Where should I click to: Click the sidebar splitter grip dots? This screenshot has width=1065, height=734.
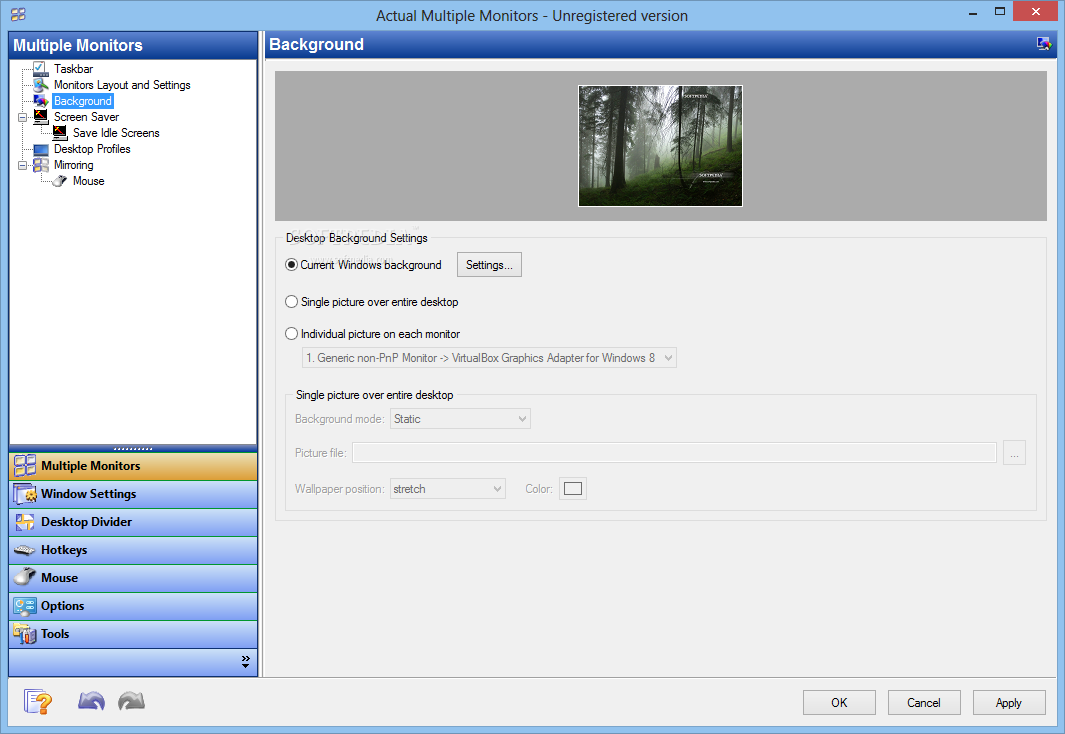tap(133, 449)
